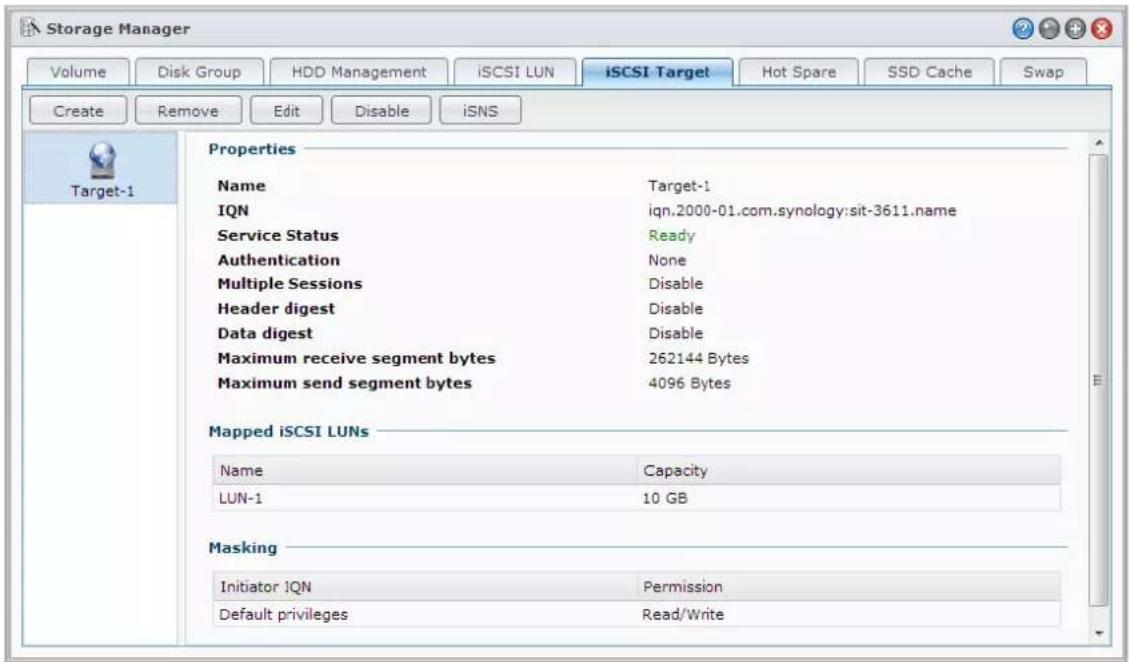
Task: Go to HDD Management tab
Action: tap(359, 72)
